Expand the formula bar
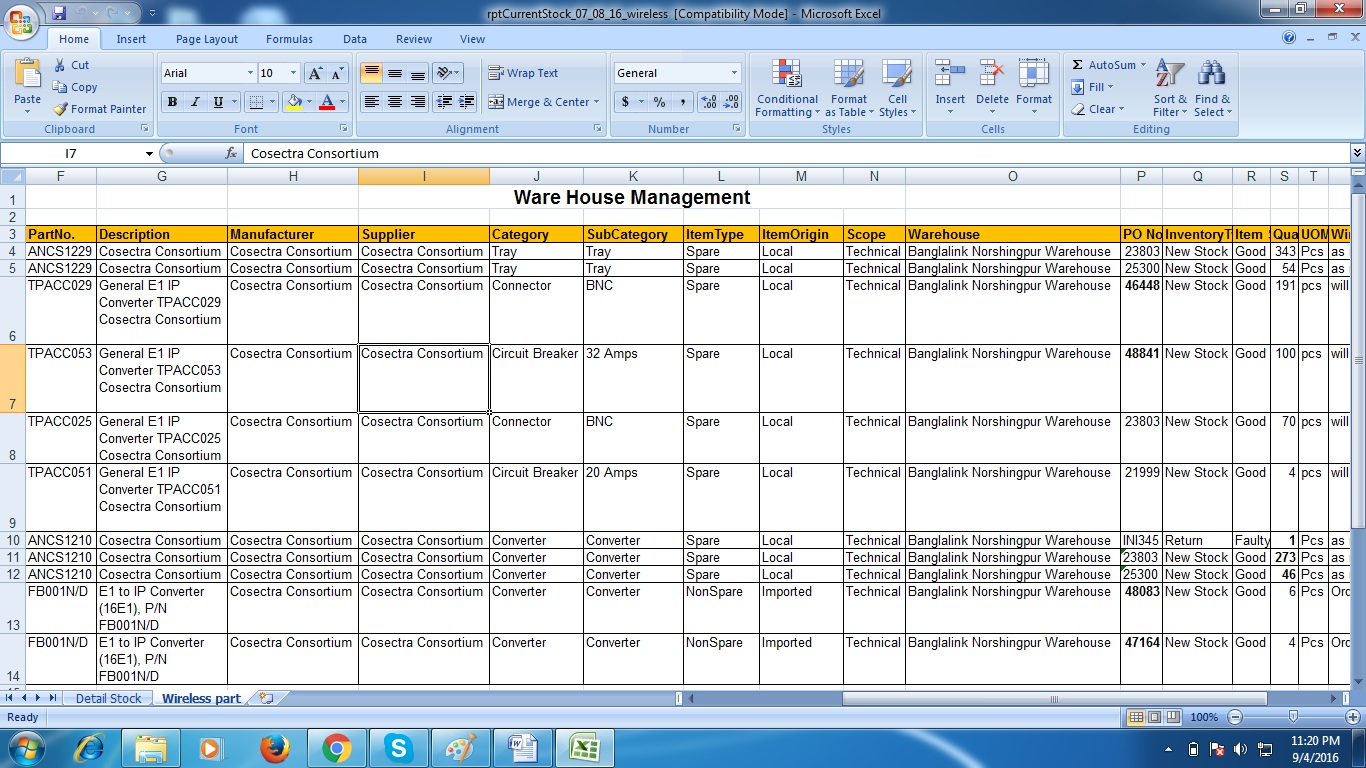 click(1357, 153)
